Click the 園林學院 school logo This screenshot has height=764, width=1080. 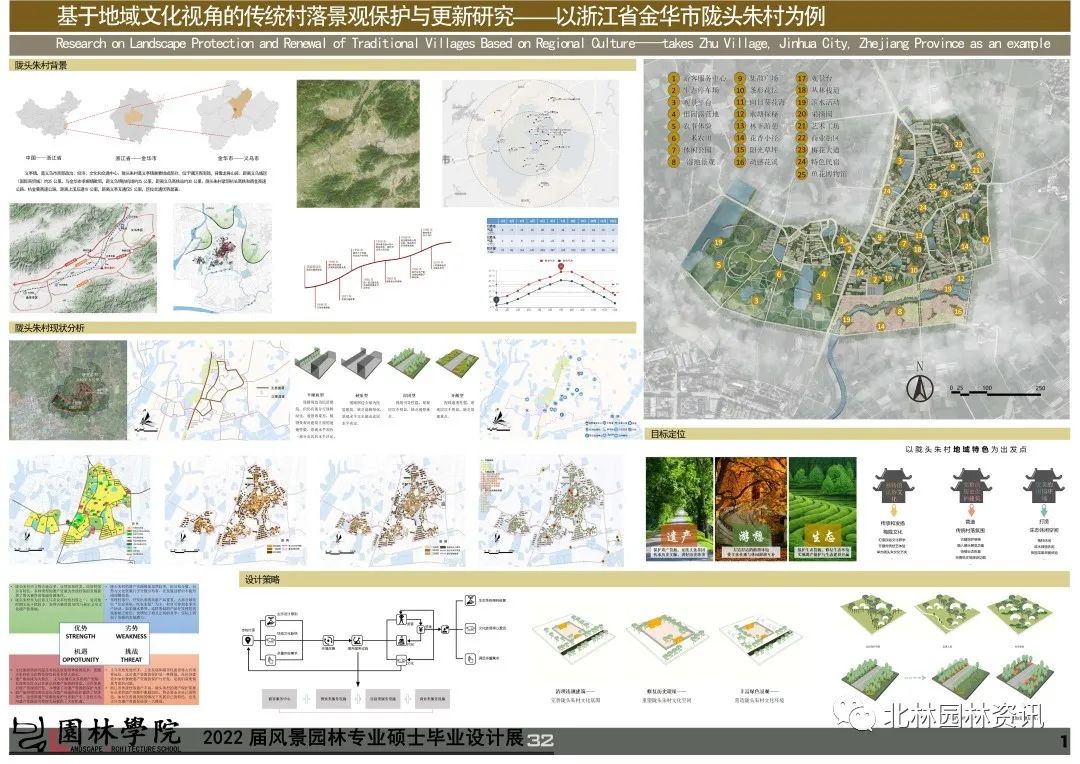(x=96, y=734)
